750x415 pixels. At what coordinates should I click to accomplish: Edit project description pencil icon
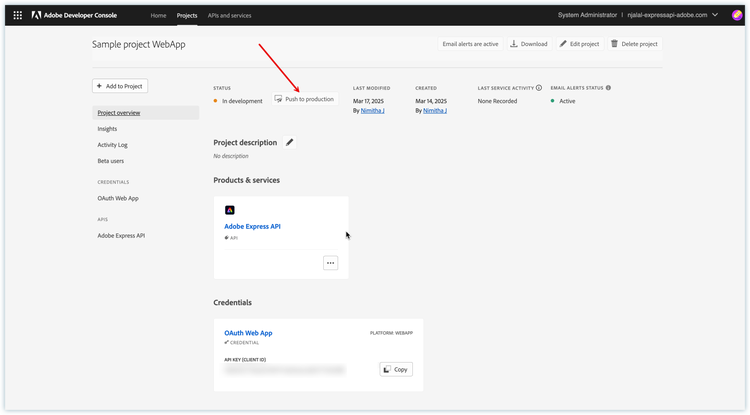pyautogui.click(x=289, y=142)
